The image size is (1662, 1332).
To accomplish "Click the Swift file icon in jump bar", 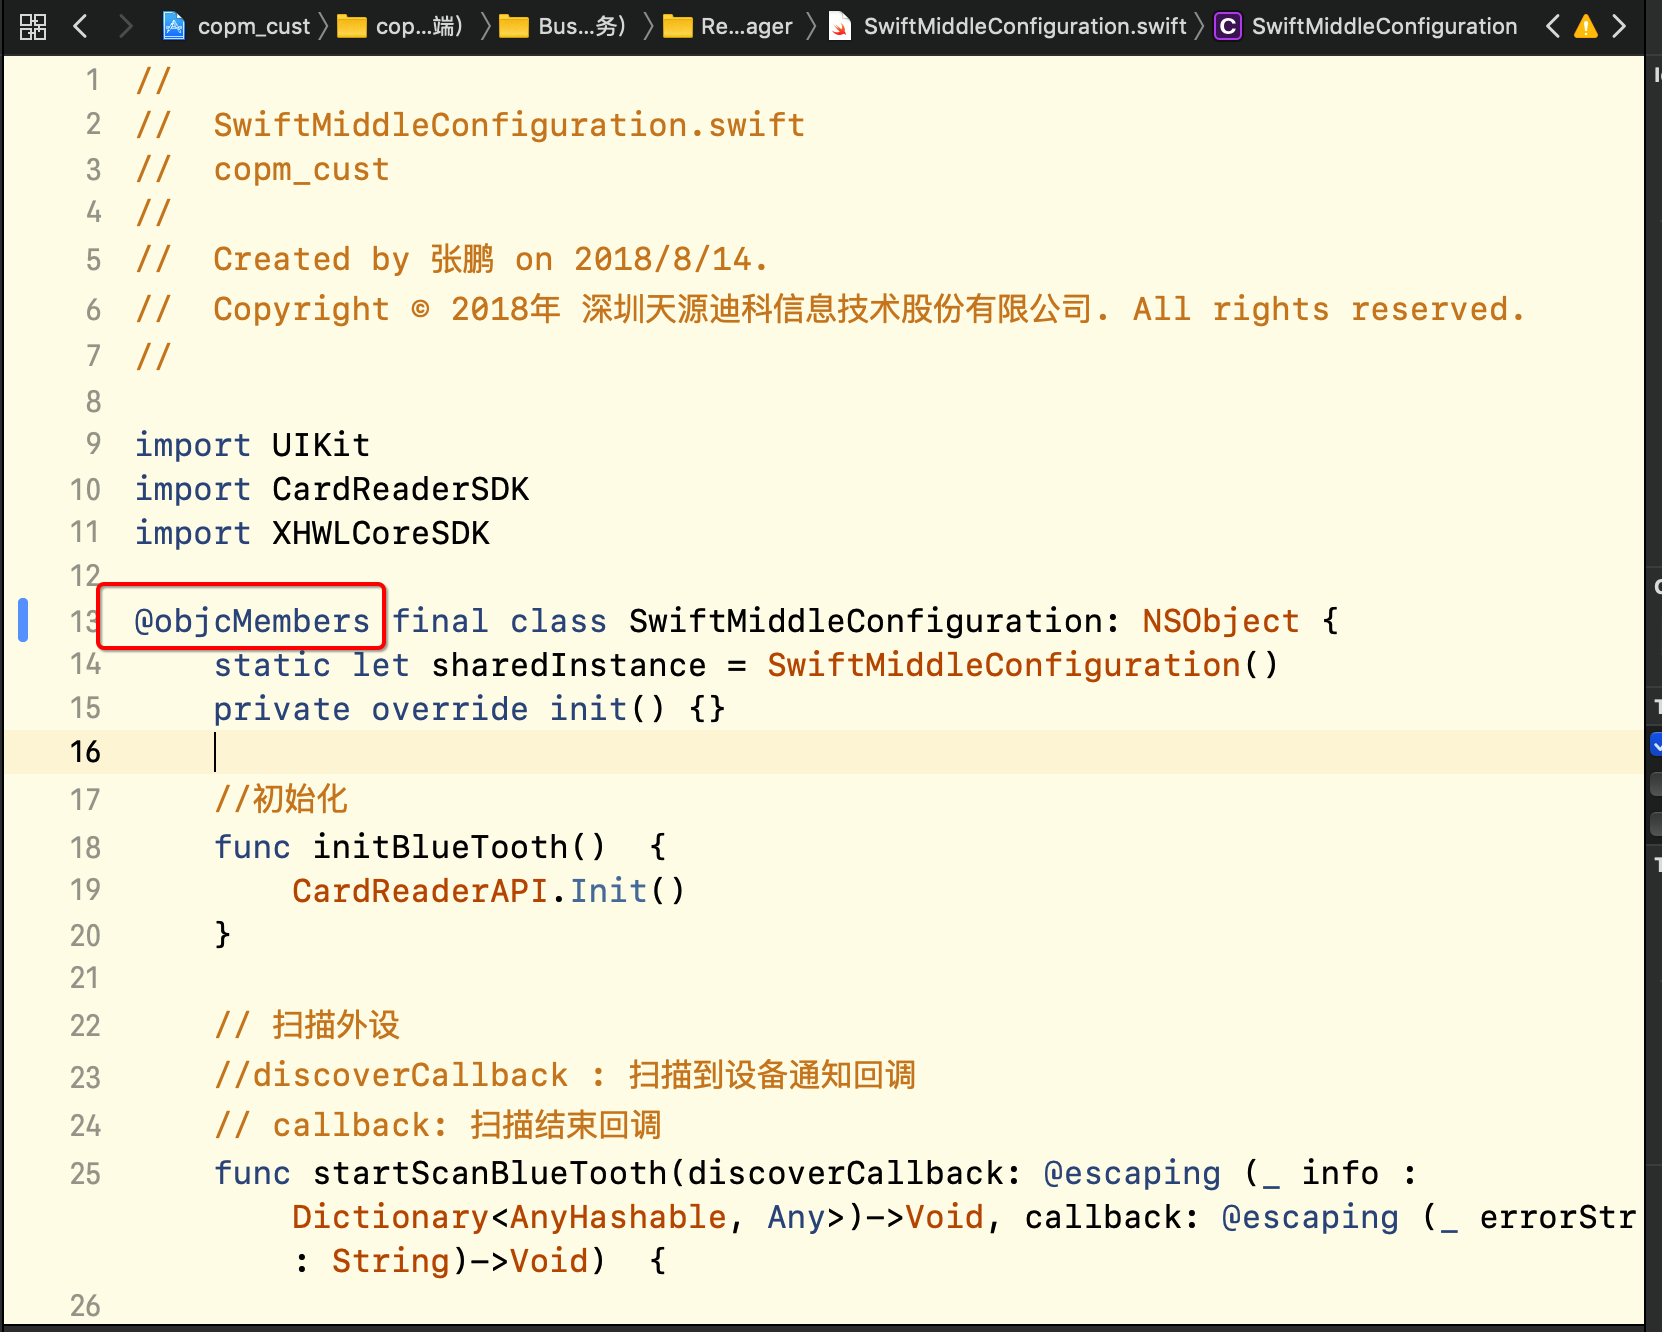I will [x=841, y=26].
